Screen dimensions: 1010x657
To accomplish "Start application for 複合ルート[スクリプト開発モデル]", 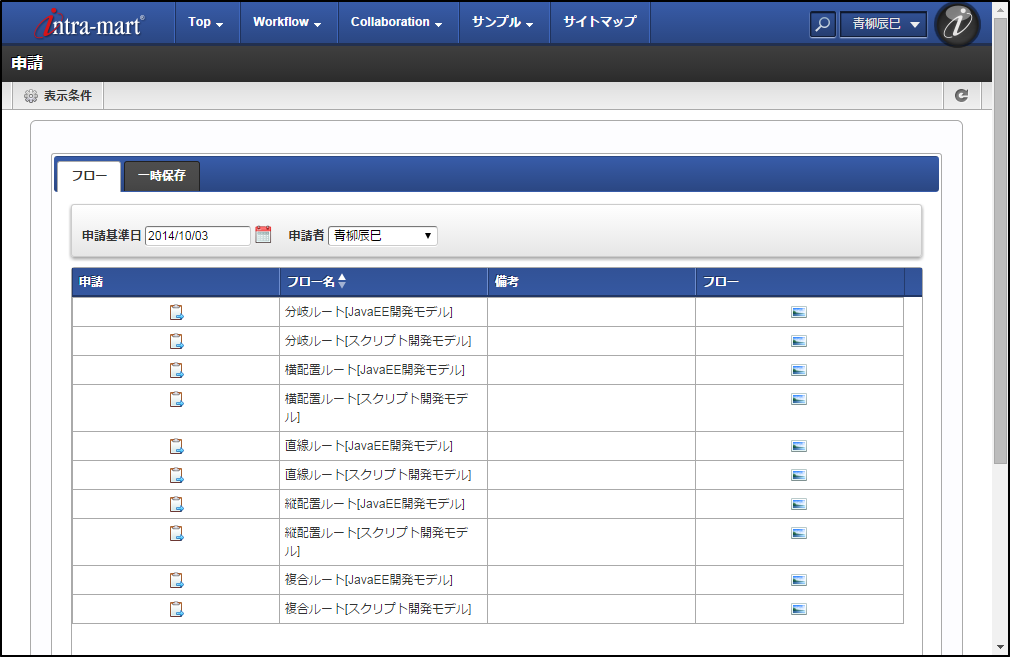I will click(x=176, y=609).
